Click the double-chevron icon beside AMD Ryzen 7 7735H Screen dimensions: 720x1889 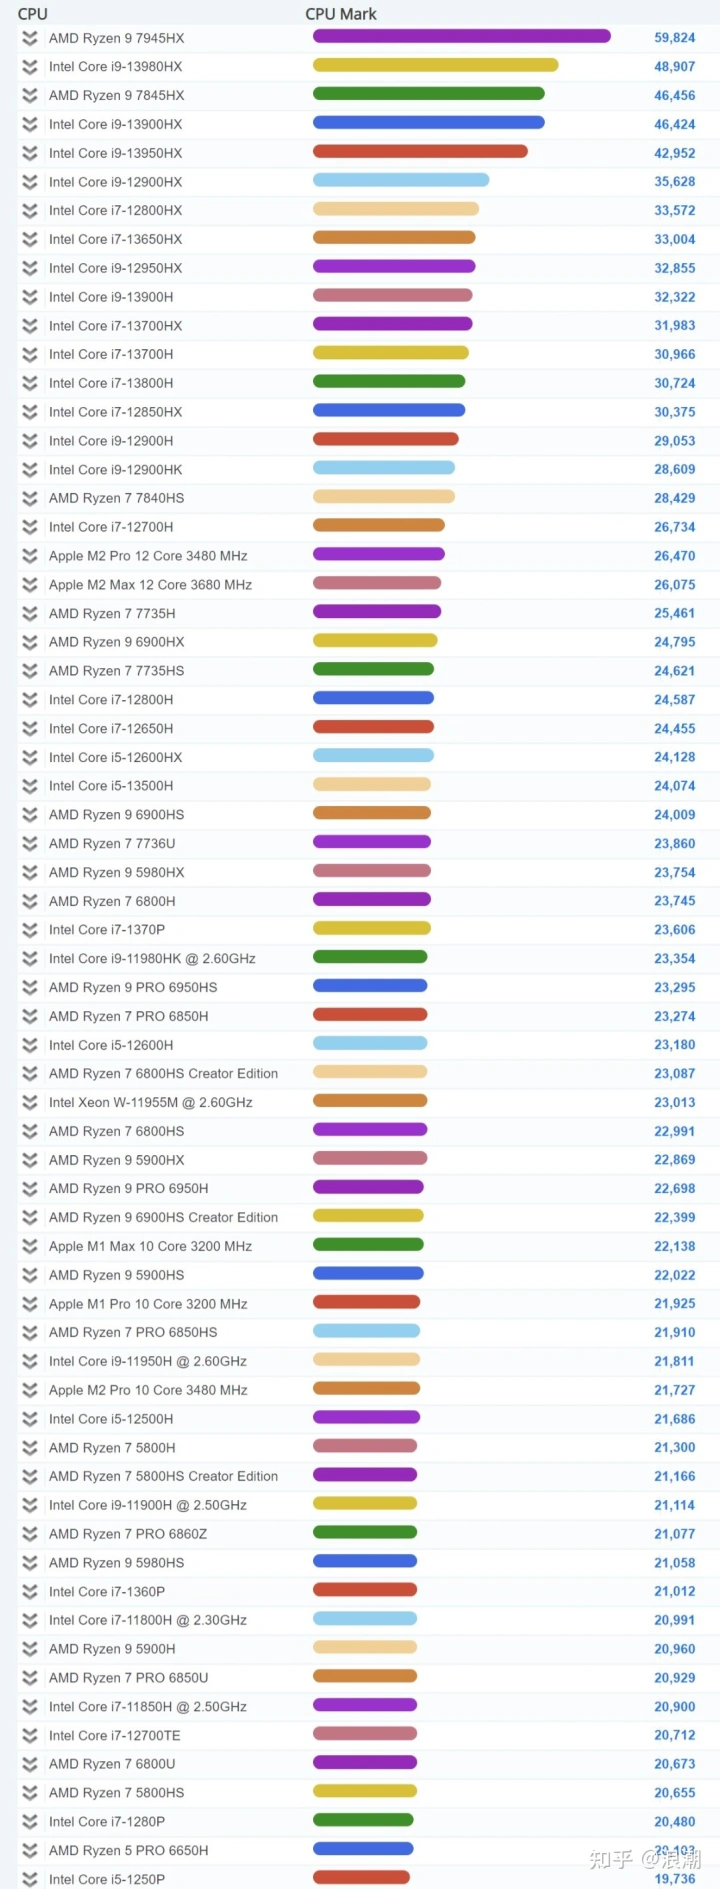point(30,614)
